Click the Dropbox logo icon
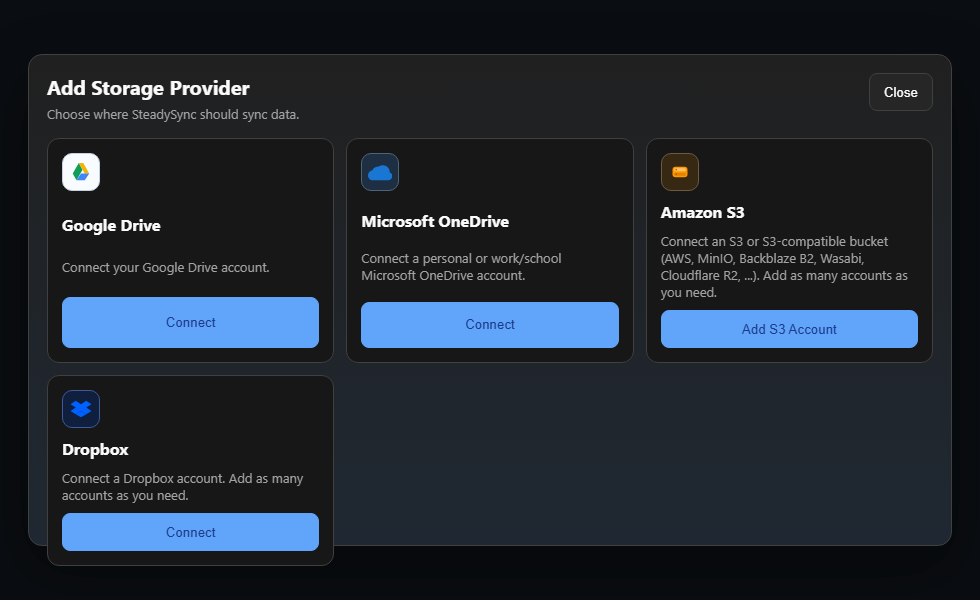Image resolution: width=980 pixels, height=600 pixels. tap(81, 409)
